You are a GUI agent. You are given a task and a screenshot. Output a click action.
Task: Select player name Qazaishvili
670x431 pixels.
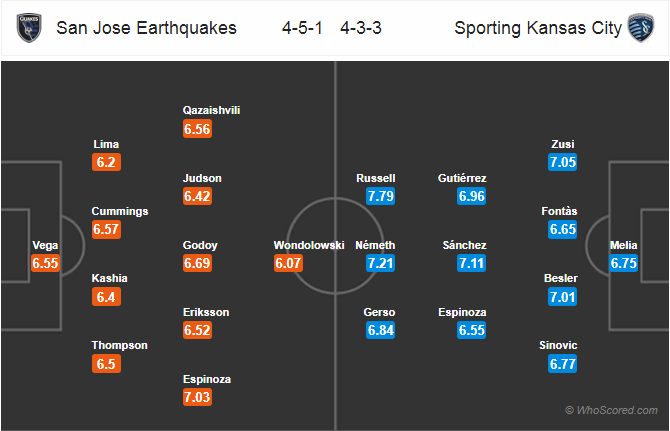pos(212,110)
